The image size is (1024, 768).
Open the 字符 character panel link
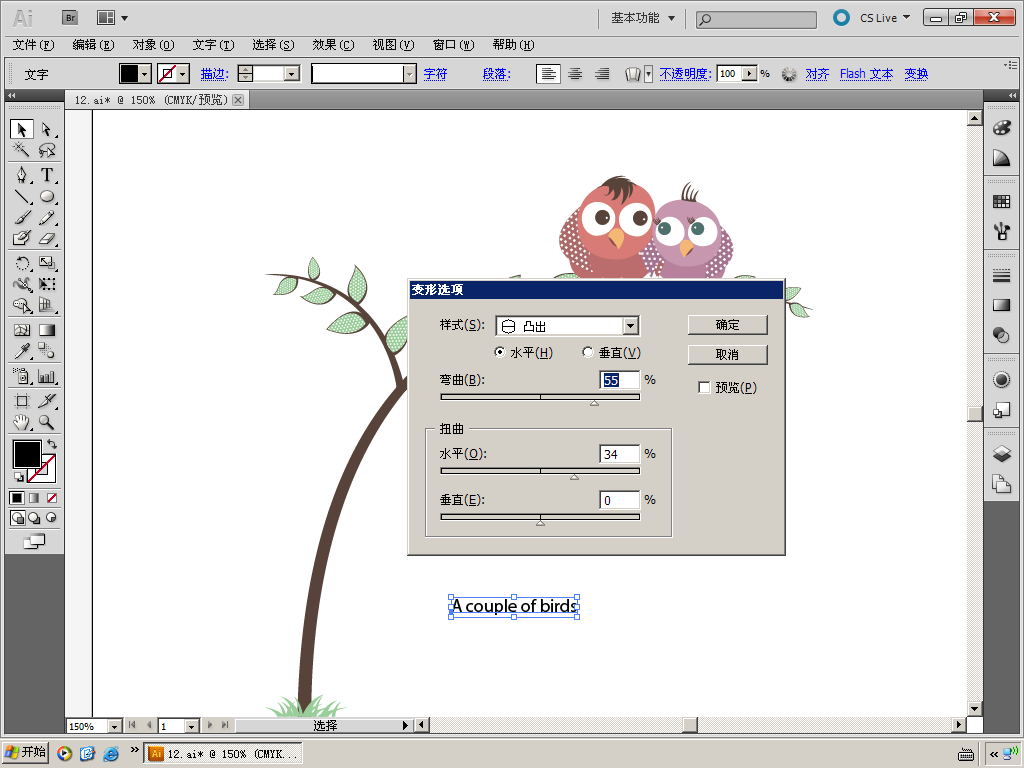tap(436, 74)
